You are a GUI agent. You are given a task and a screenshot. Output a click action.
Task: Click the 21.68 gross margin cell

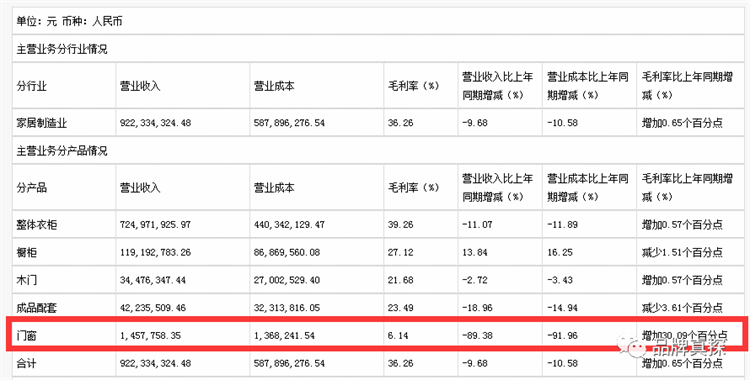pyautogui.click(x=400, y=280)
